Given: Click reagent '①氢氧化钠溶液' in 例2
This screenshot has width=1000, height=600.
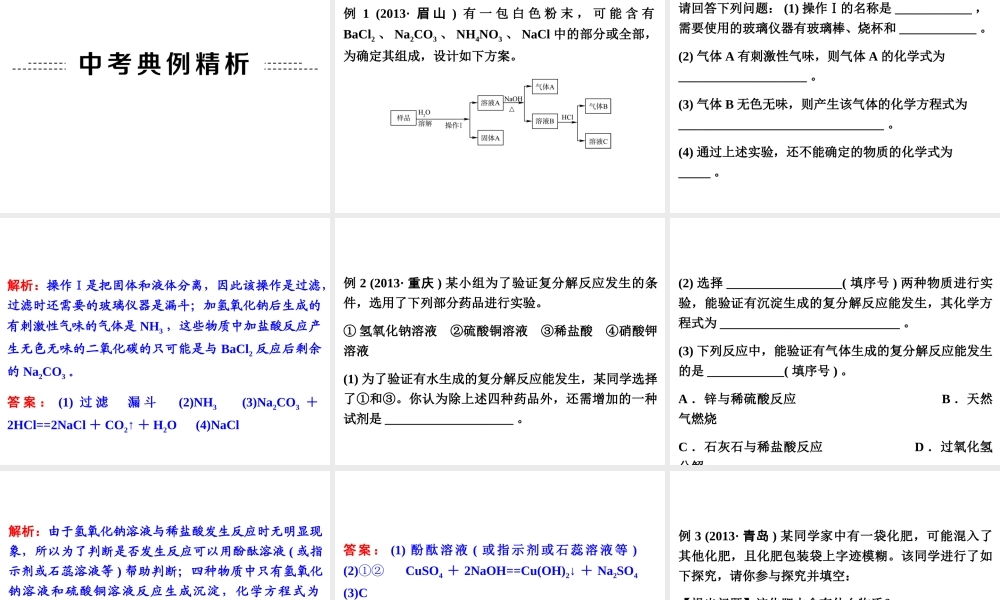Looking at the screenshot, I should coord(390,331).
